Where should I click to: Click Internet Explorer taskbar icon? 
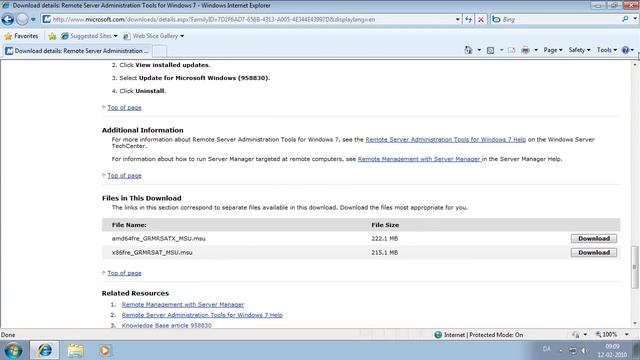(44, 350)
